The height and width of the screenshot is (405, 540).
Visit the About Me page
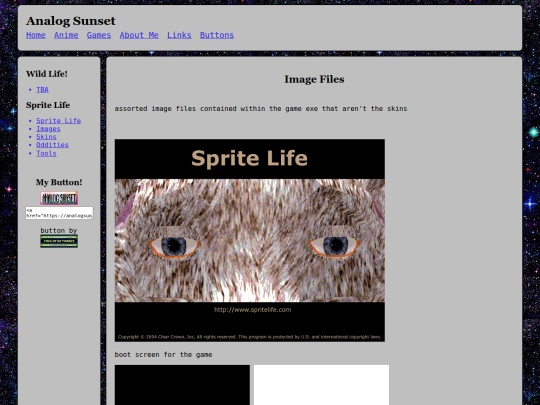[x=139, y=35]
